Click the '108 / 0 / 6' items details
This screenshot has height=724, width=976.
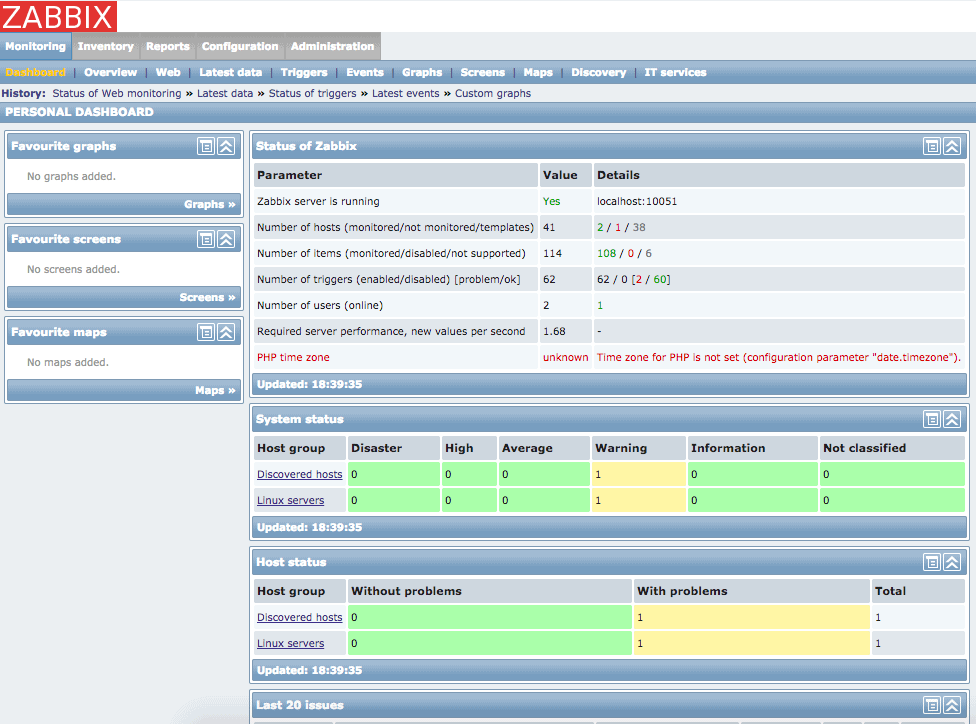coord(624,253)
